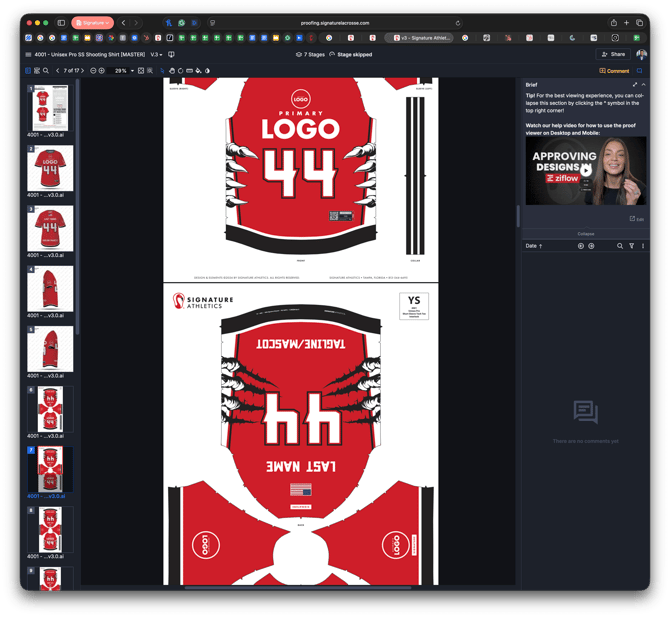670x617 pixels.
Task: Play the Approving Designs help video
Action: (x=586, y=170)
